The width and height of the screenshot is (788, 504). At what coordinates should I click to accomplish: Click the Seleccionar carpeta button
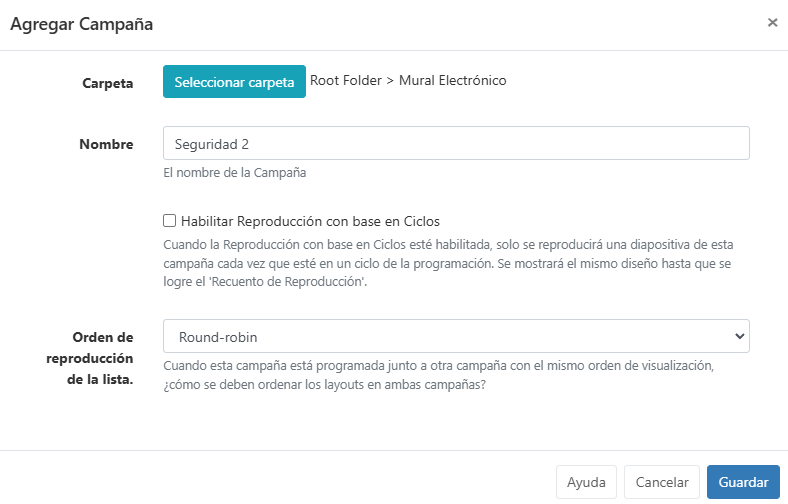click(x=234, y=81)
